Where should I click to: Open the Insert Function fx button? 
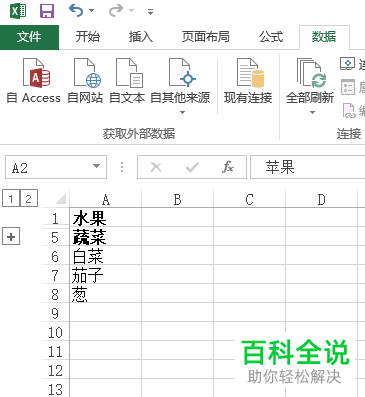tap(228, 167)
